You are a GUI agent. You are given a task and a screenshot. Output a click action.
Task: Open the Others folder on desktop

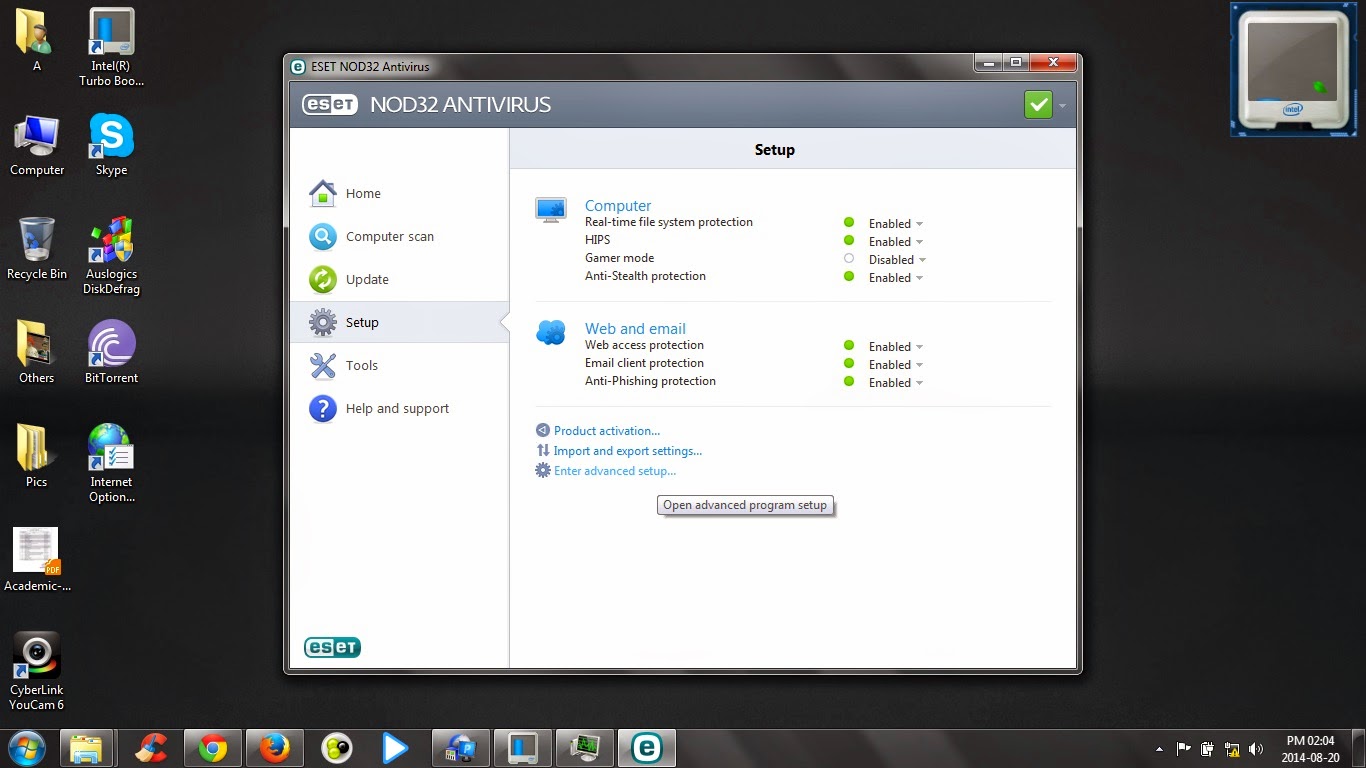(37, 353)
